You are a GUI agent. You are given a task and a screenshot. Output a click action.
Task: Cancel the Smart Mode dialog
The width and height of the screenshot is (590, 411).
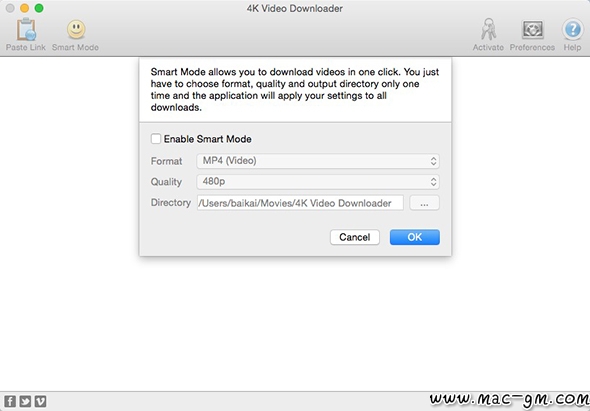(355, 237)
